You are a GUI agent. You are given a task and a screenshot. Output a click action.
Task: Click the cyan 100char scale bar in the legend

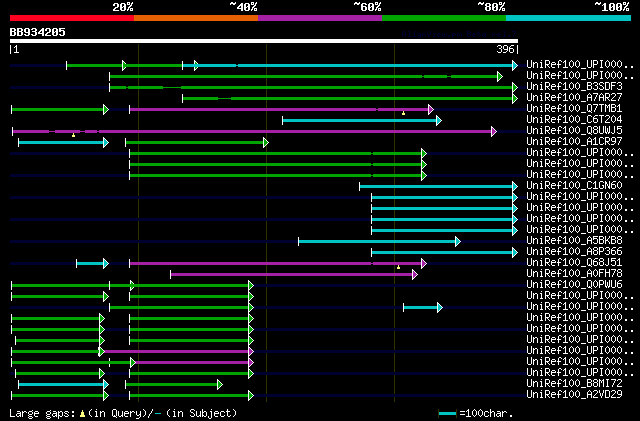[x=447, y=414]
